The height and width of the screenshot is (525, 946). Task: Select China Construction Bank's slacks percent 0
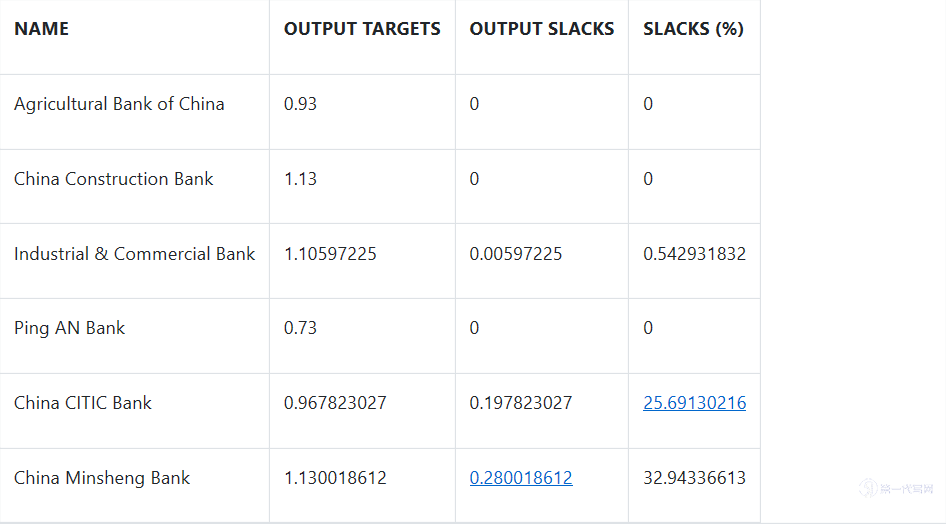click(648, 179)
